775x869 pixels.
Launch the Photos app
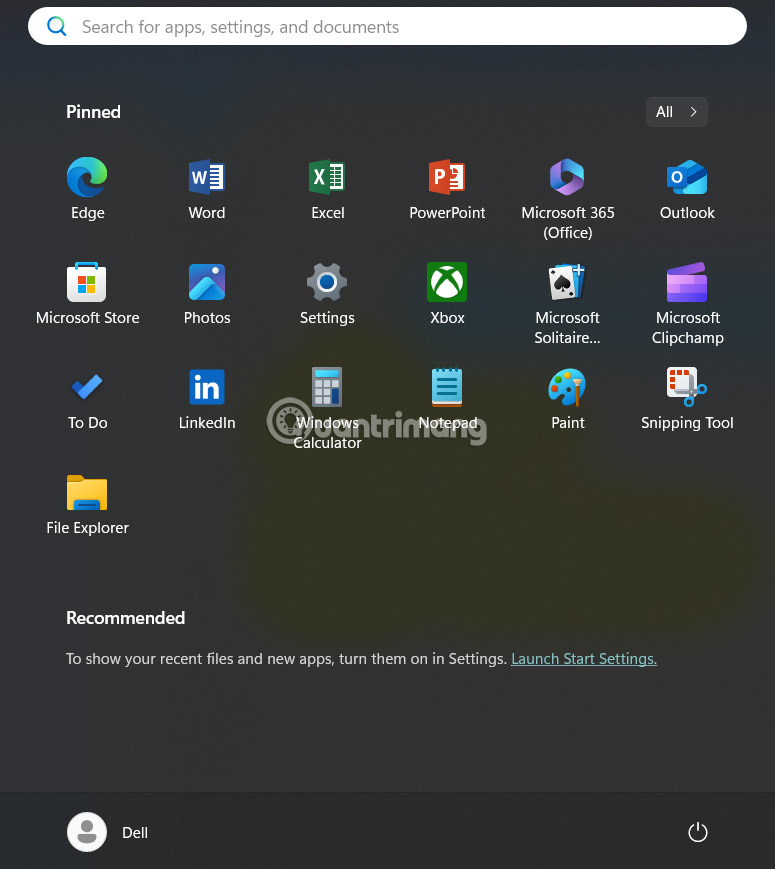[x=207, y=282]
